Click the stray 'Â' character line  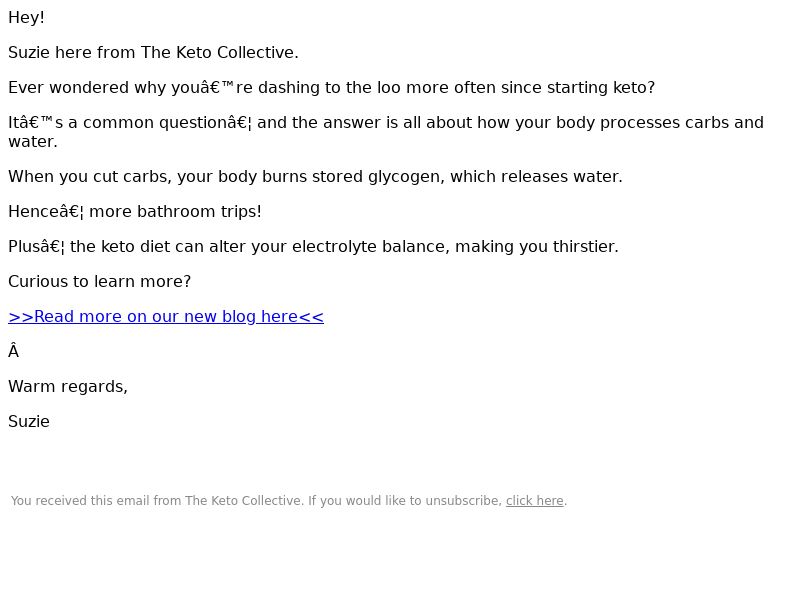(14, 352)
